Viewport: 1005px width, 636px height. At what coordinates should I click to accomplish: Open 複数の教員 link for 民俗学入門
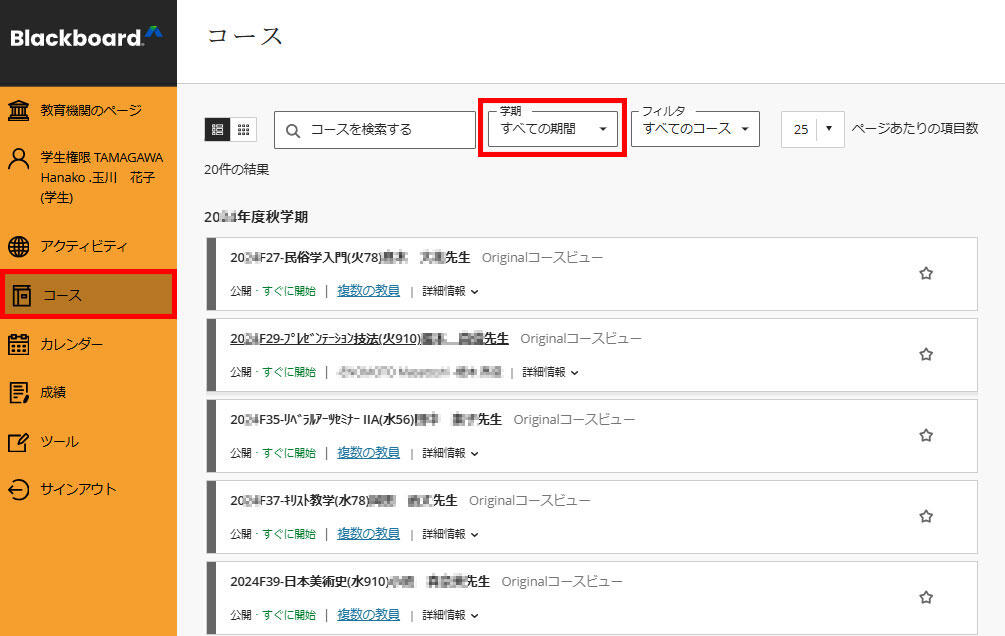tap(369, 290)
